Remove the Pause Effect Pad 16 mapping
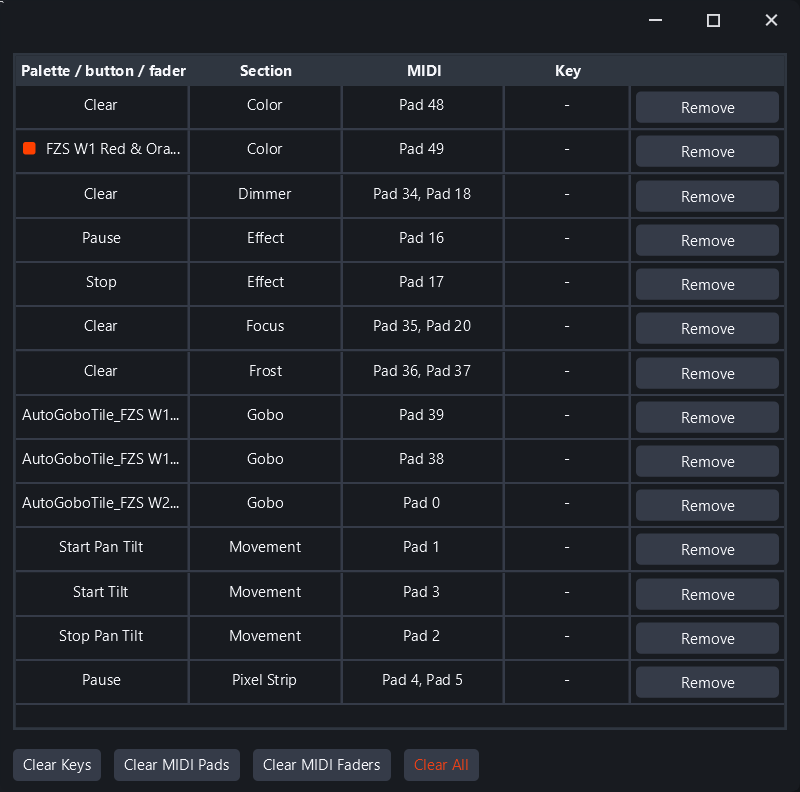The width and height of the screenshot is (800, 792). pyautogui.click(x=707, y=240)
